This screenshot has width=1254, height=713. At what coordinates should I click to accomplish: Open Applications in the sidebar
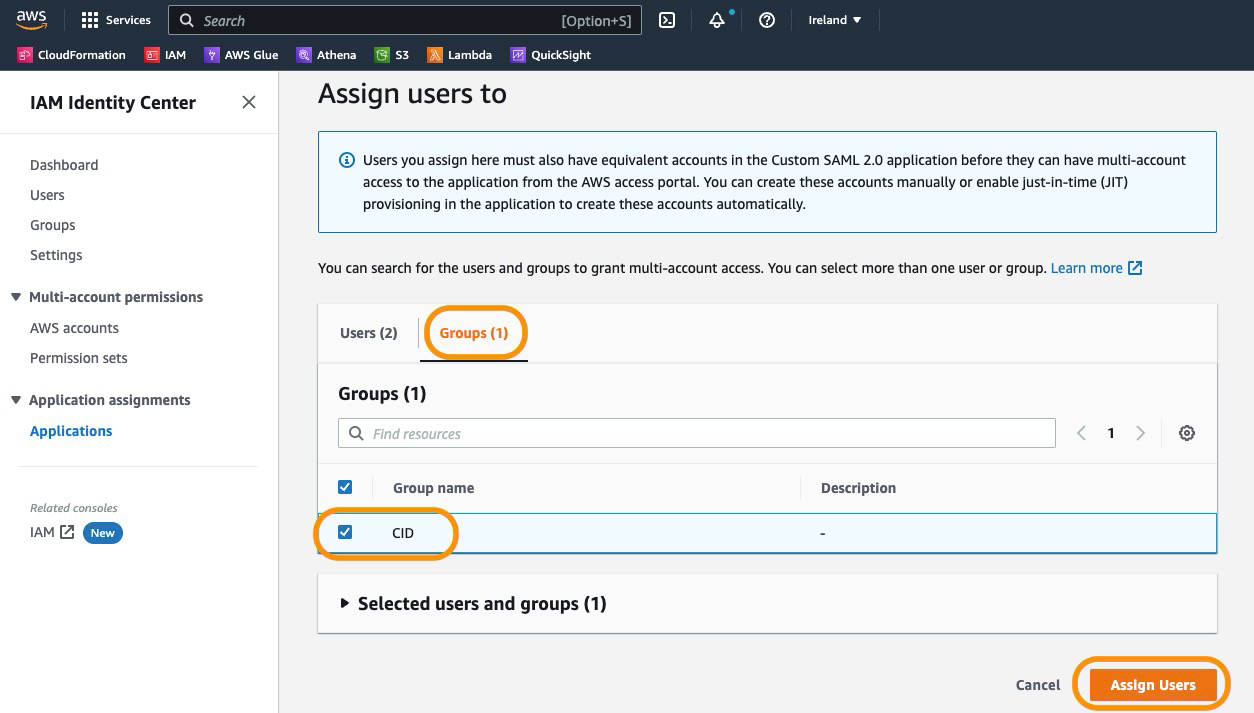point(71,431)
